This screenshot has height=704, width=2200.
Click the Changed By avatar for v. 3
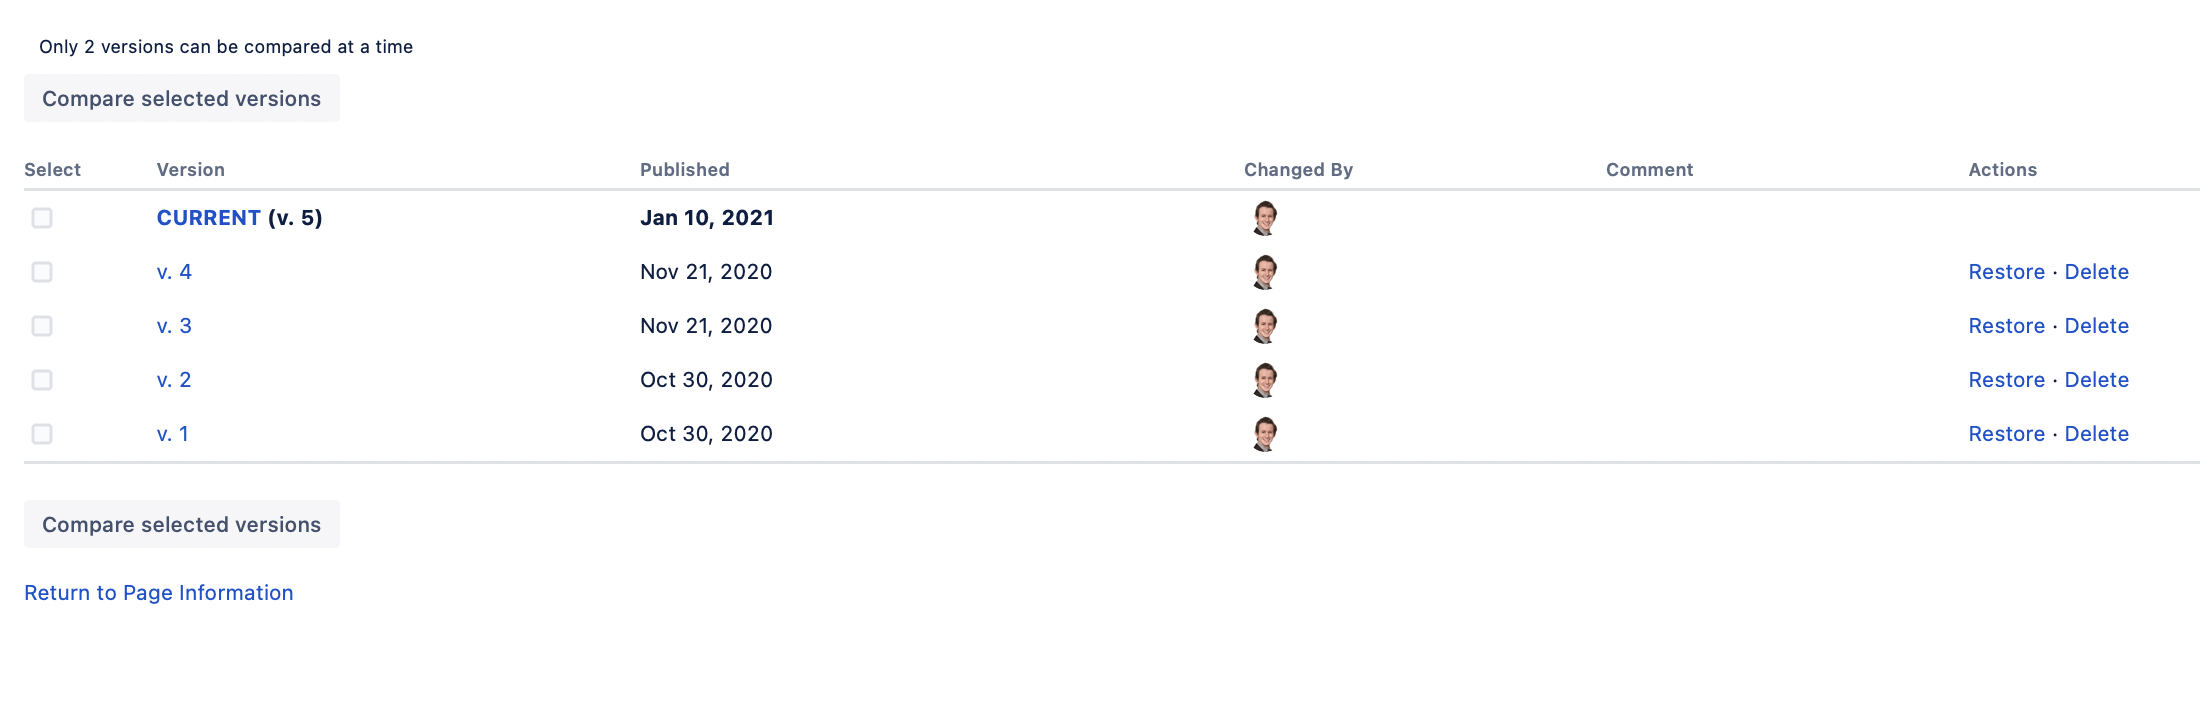pos(1266,325)
